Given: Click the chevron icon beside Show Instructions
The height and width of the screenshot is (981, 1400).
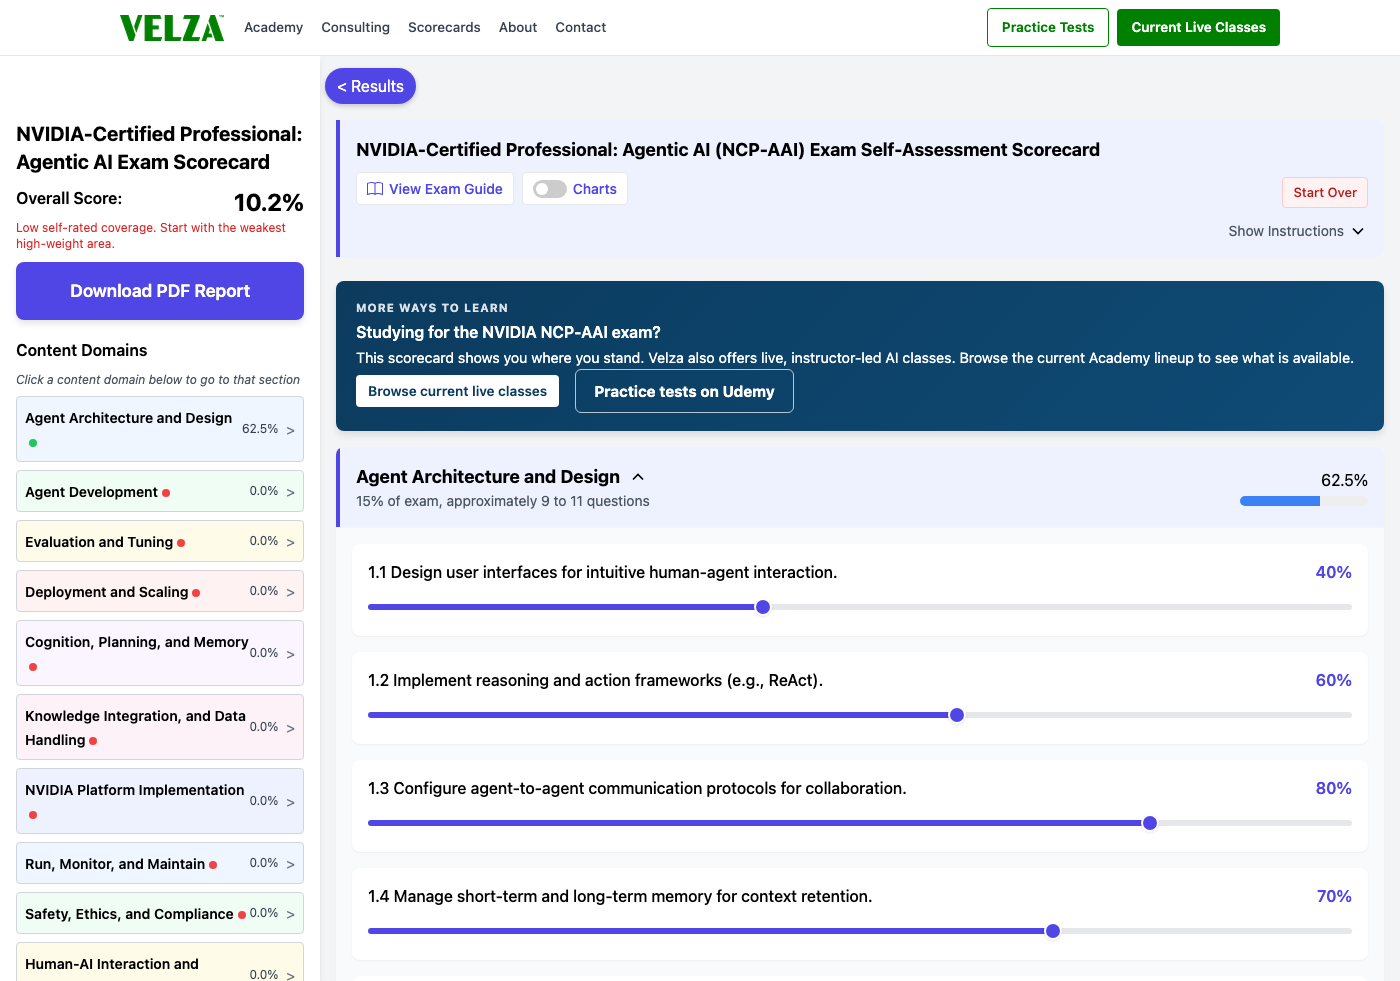Looking at the screenshot, I should tap(1358, 231).
